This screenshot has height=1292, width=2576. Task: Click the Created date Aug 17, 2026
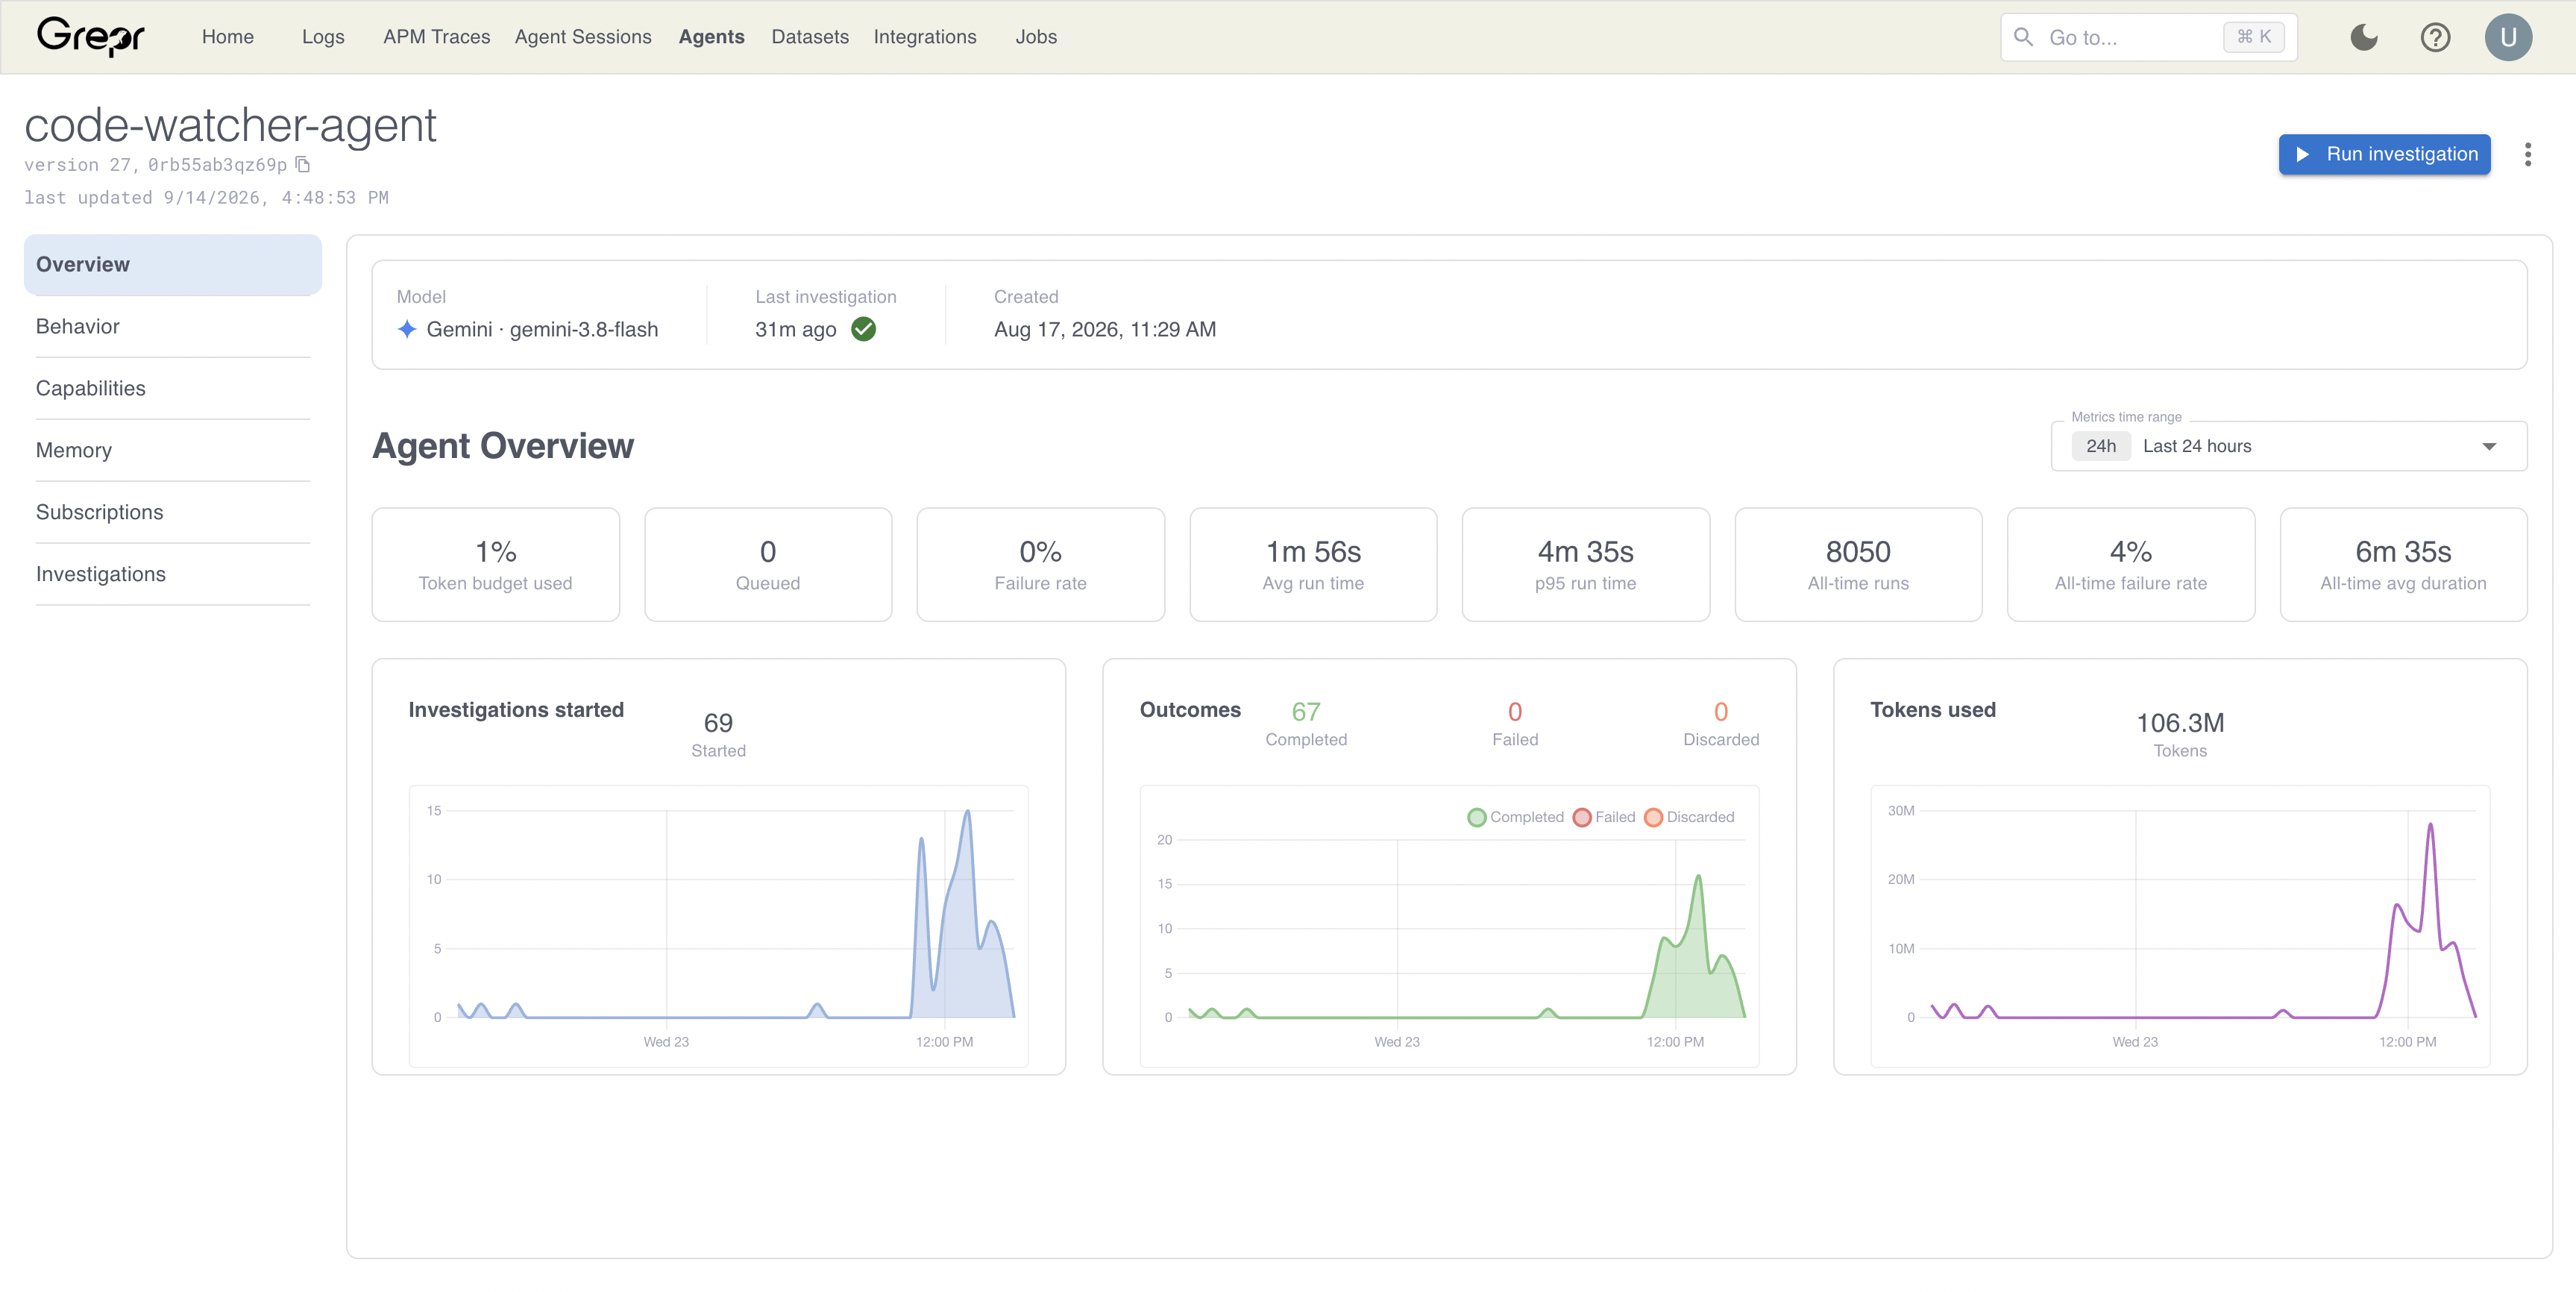click(1105, 329)
